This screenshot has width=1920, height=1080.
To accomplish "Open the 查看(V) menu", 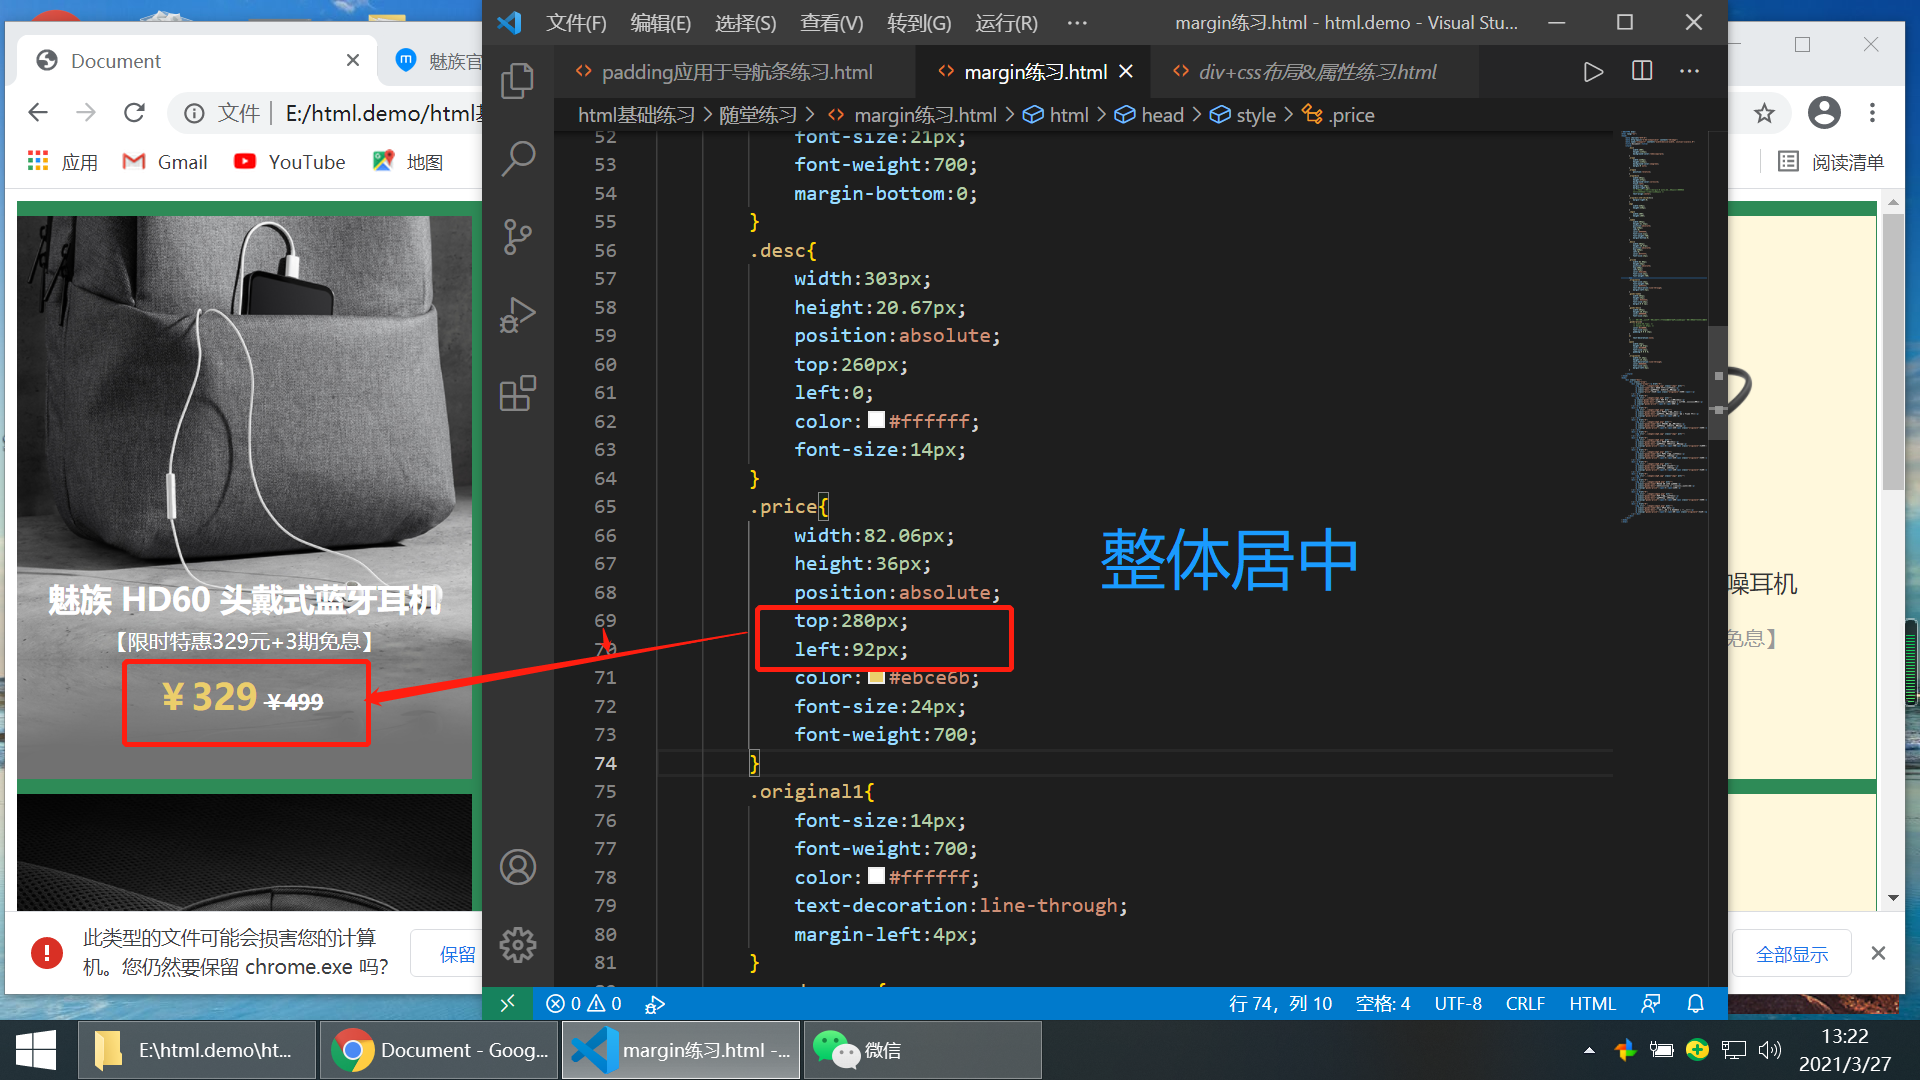I will (x=831, y=23).
